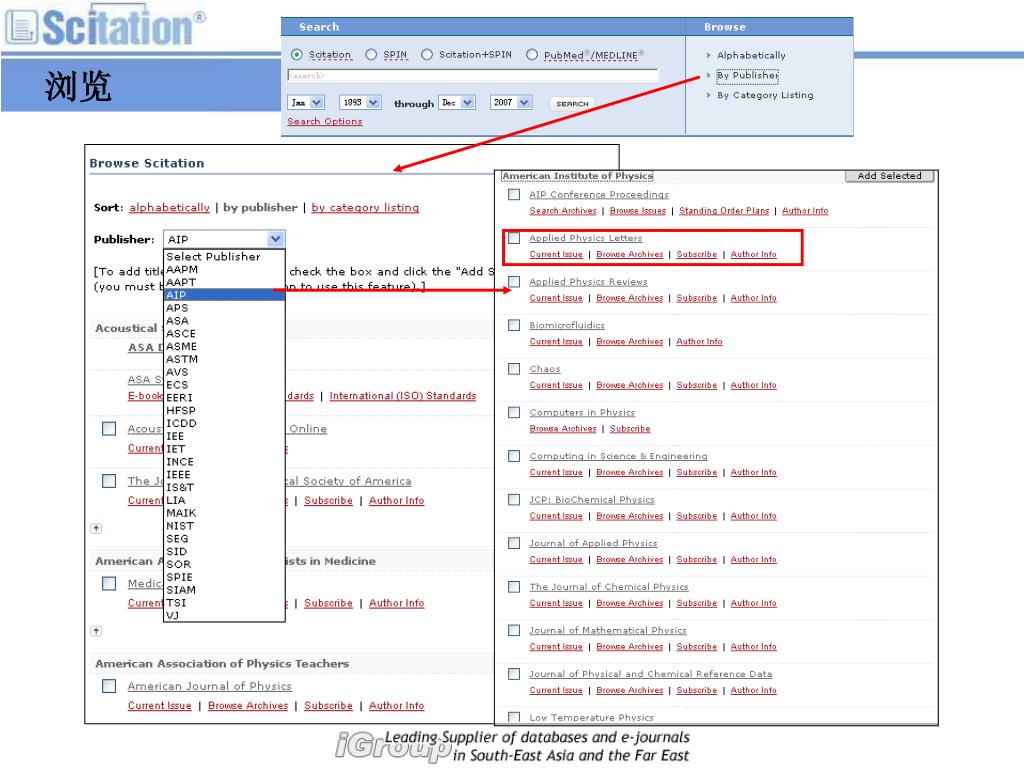Choose AAPM from the publisher list
The width and height of the screenshot is (1024, 768).
pos(225,269)
